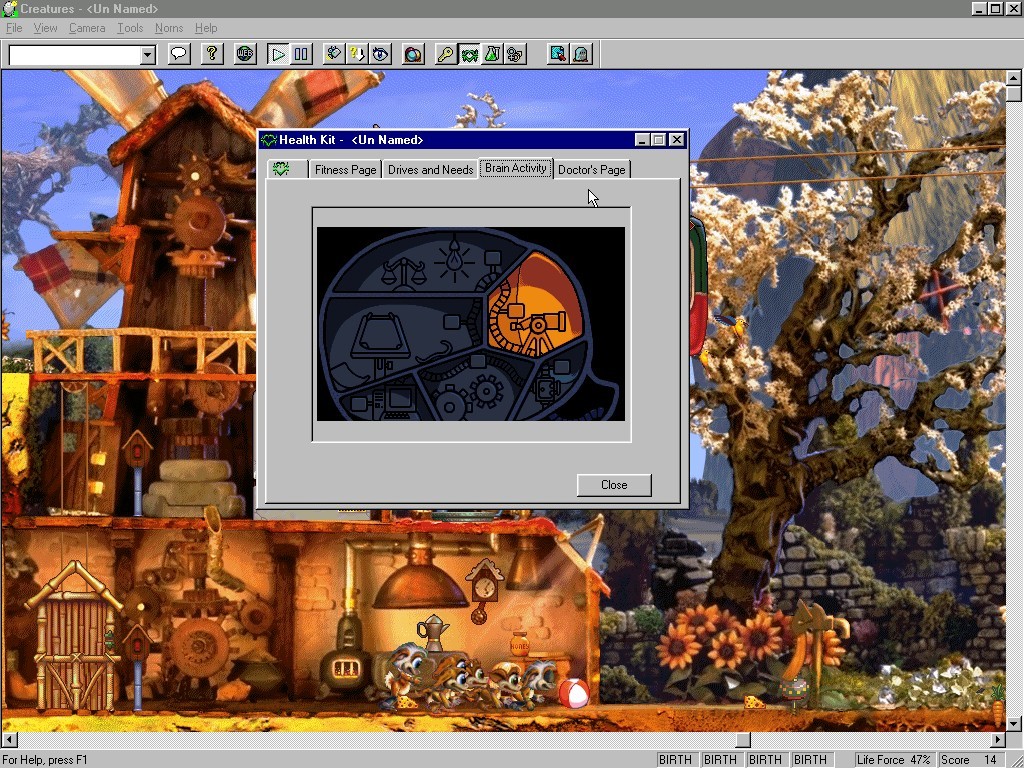1024x768 pixels.
Task: Click the highlighted orange telescope brain lobe
Action: [x=537, y=307]
